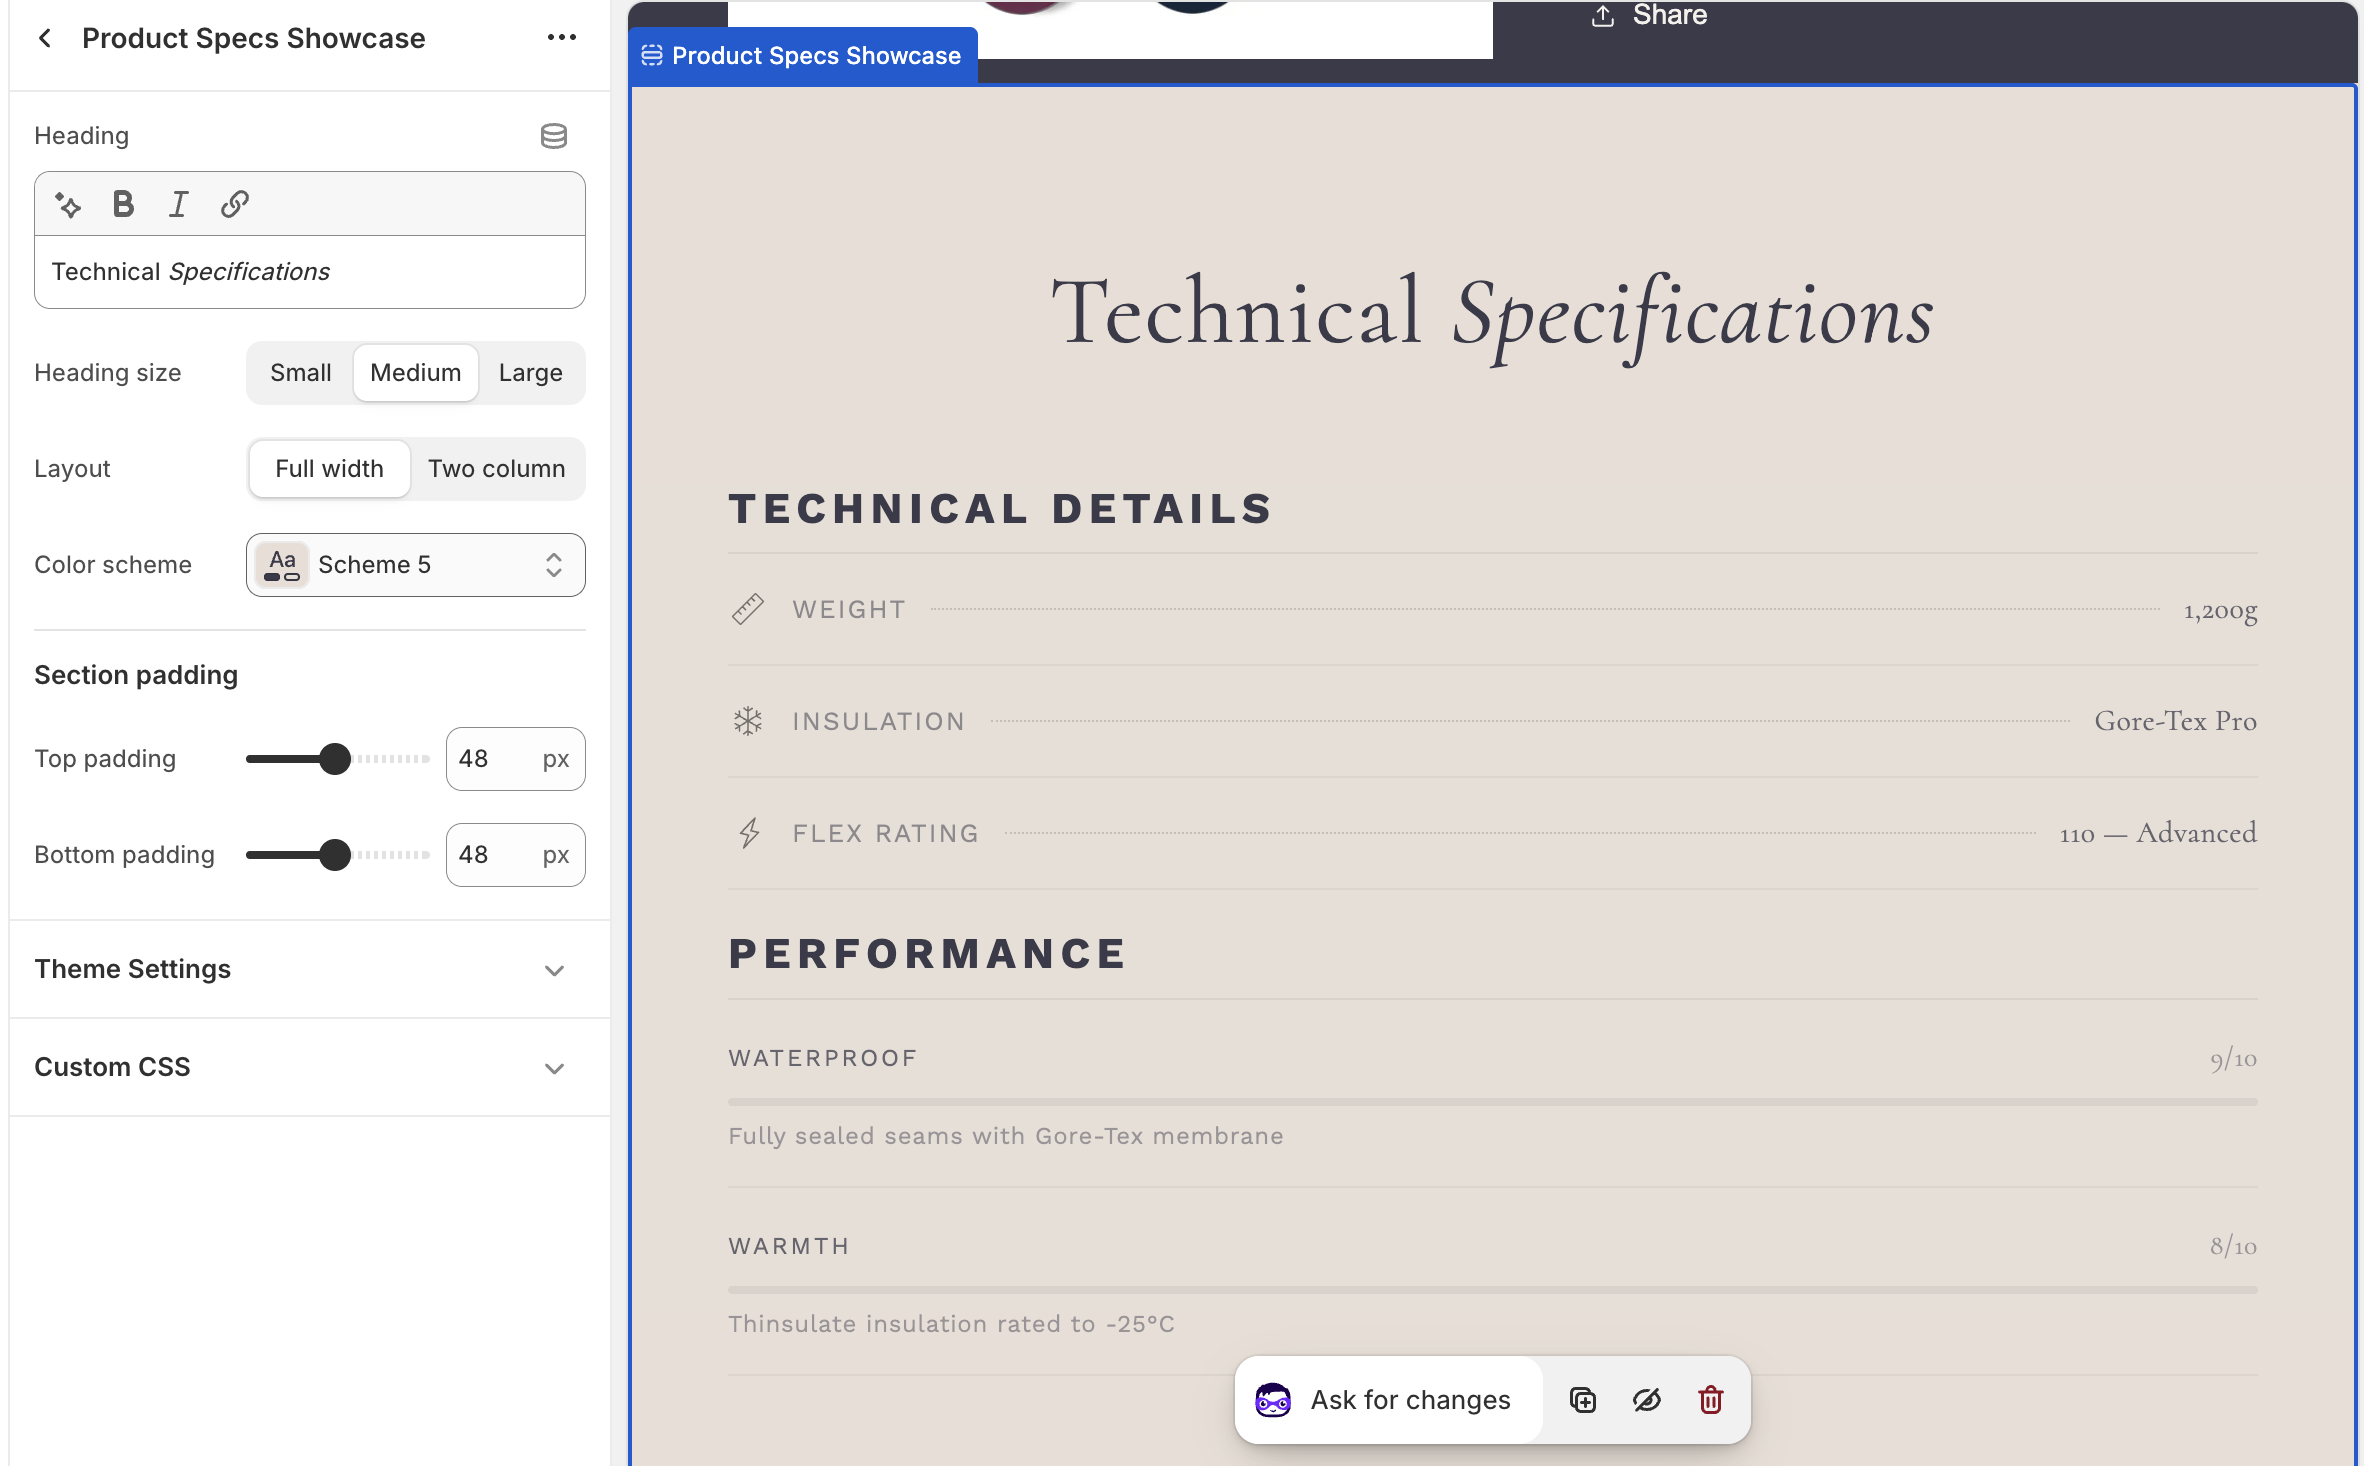The image size is (2364, 1466).
Task: Apply bold formatting to the heading text
Action: tap(122, 204)
